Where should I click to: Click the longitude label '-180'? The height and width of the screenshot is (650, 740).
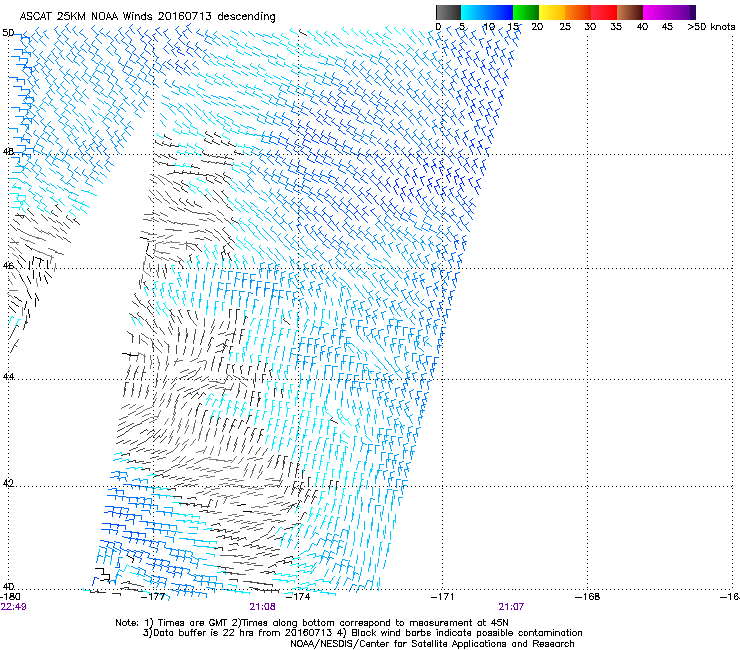pos(10,597)
